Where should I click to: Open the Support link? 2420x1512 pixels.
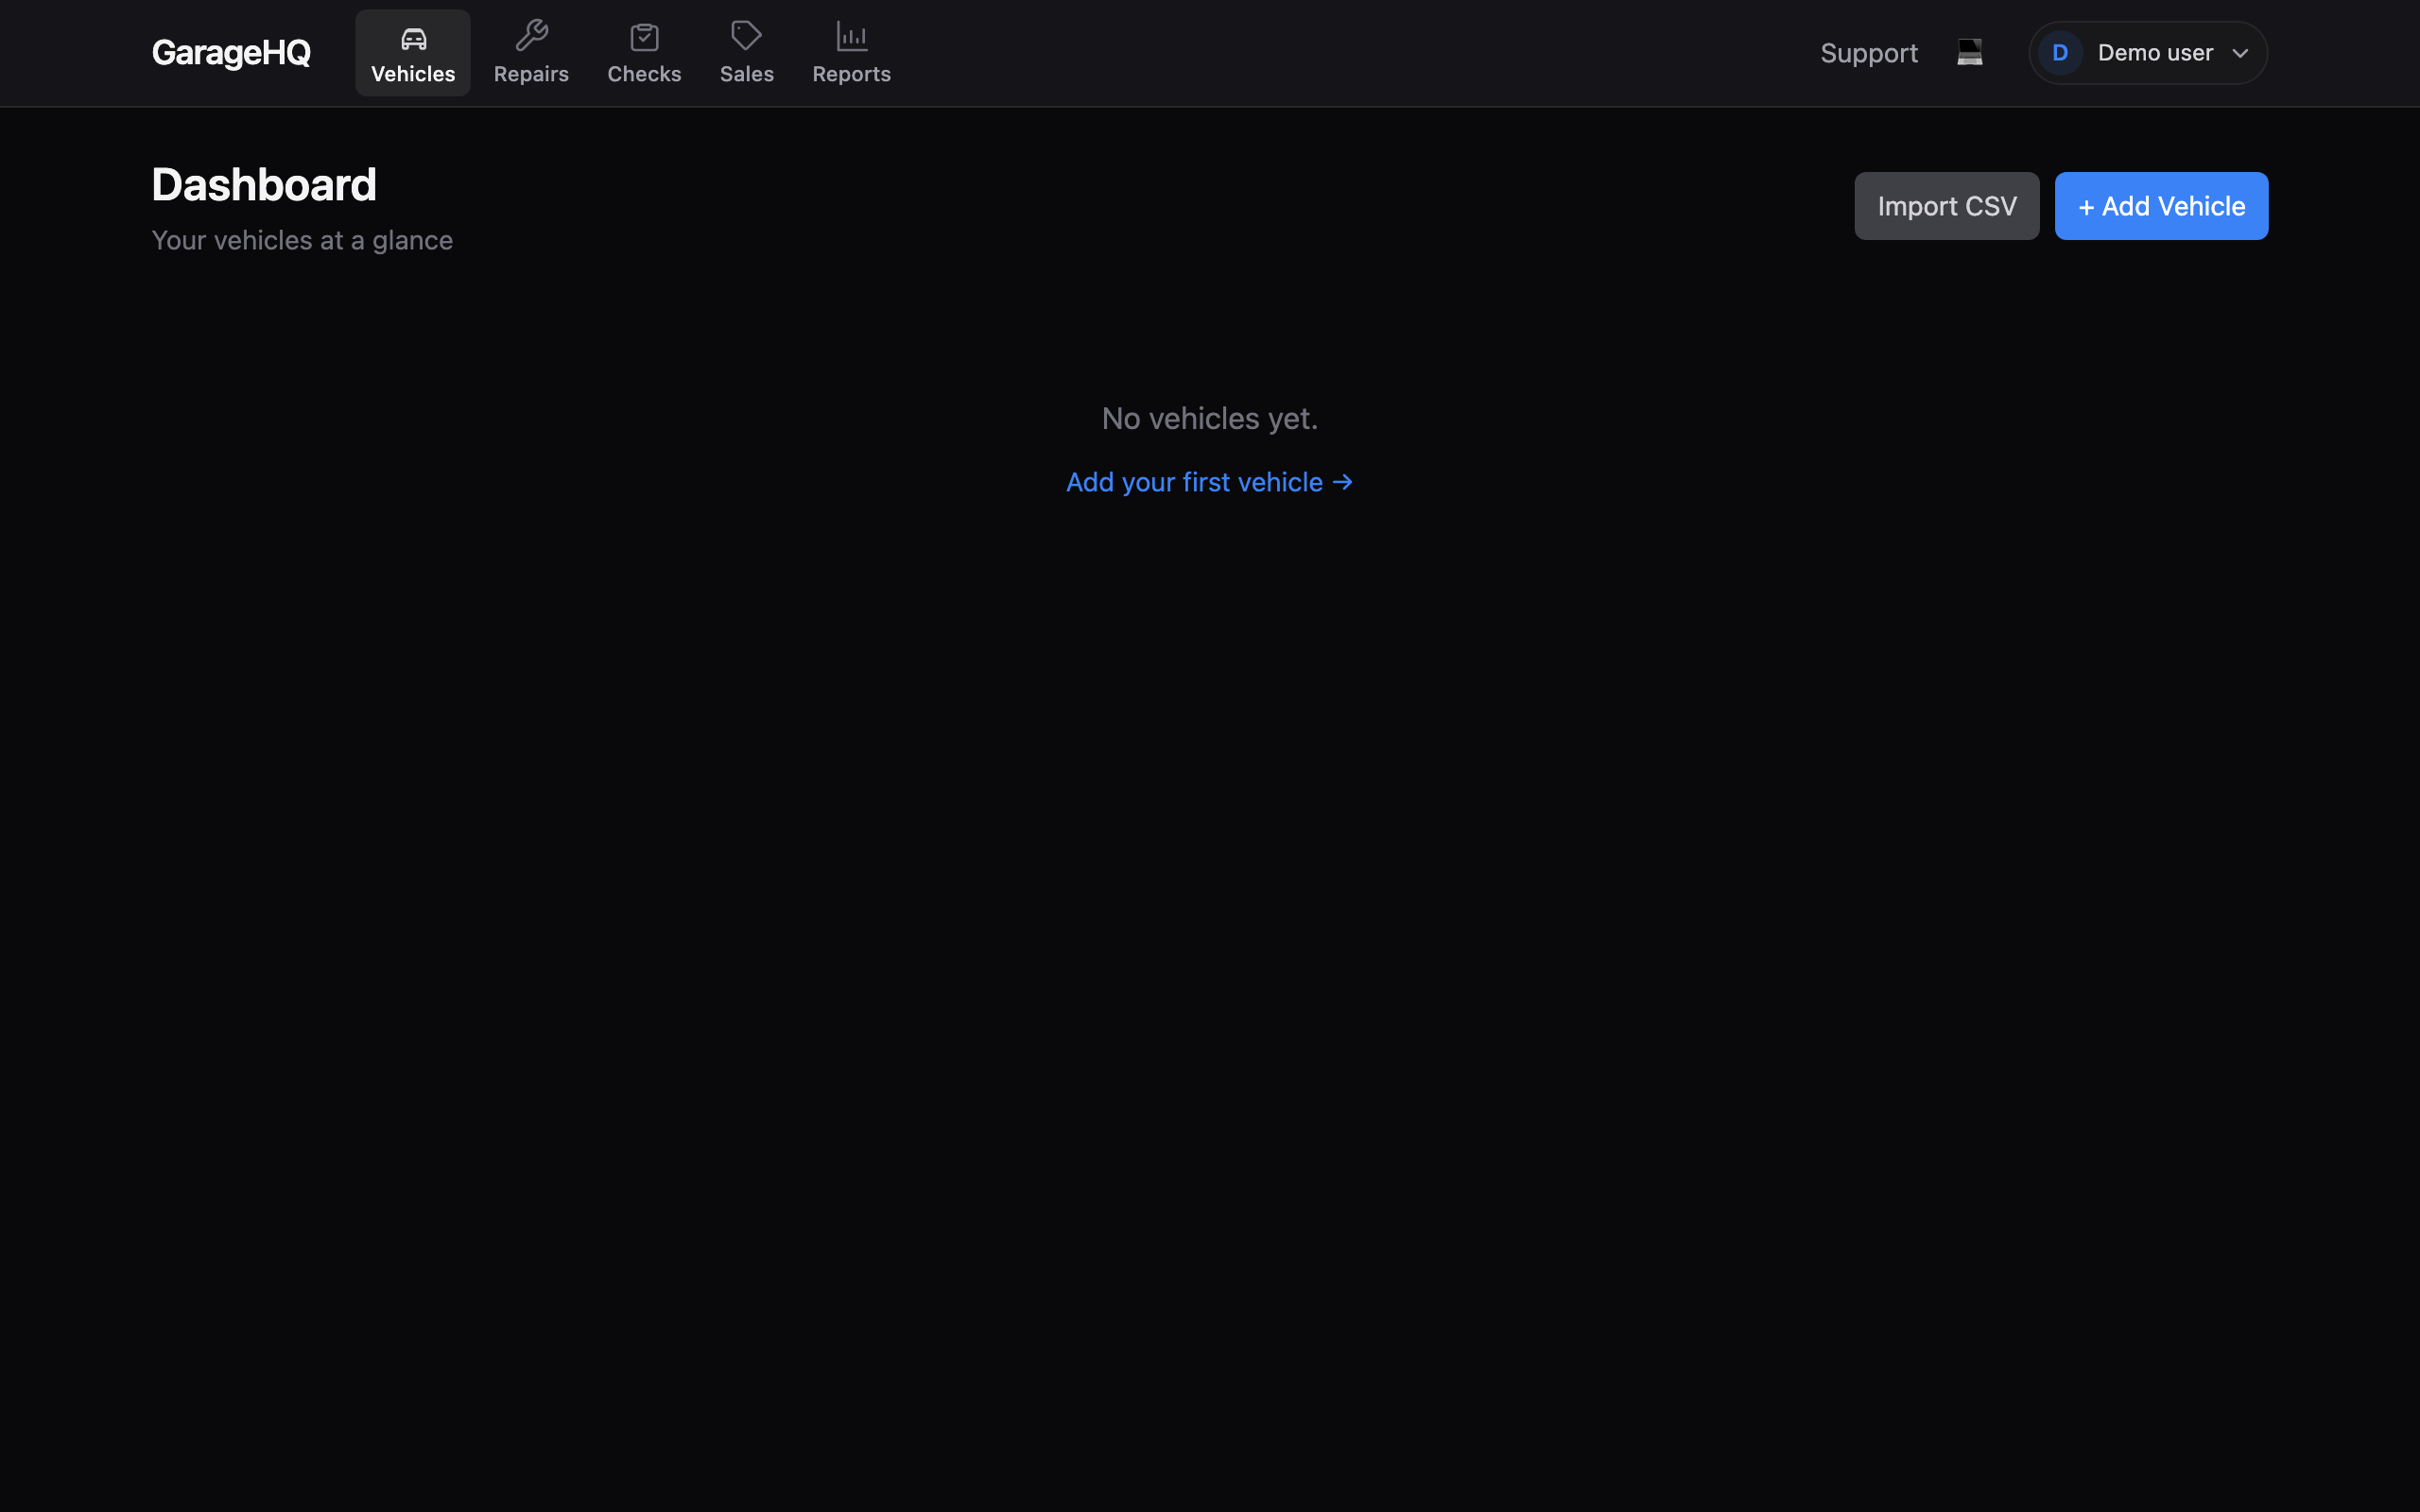pos(1868,53)
